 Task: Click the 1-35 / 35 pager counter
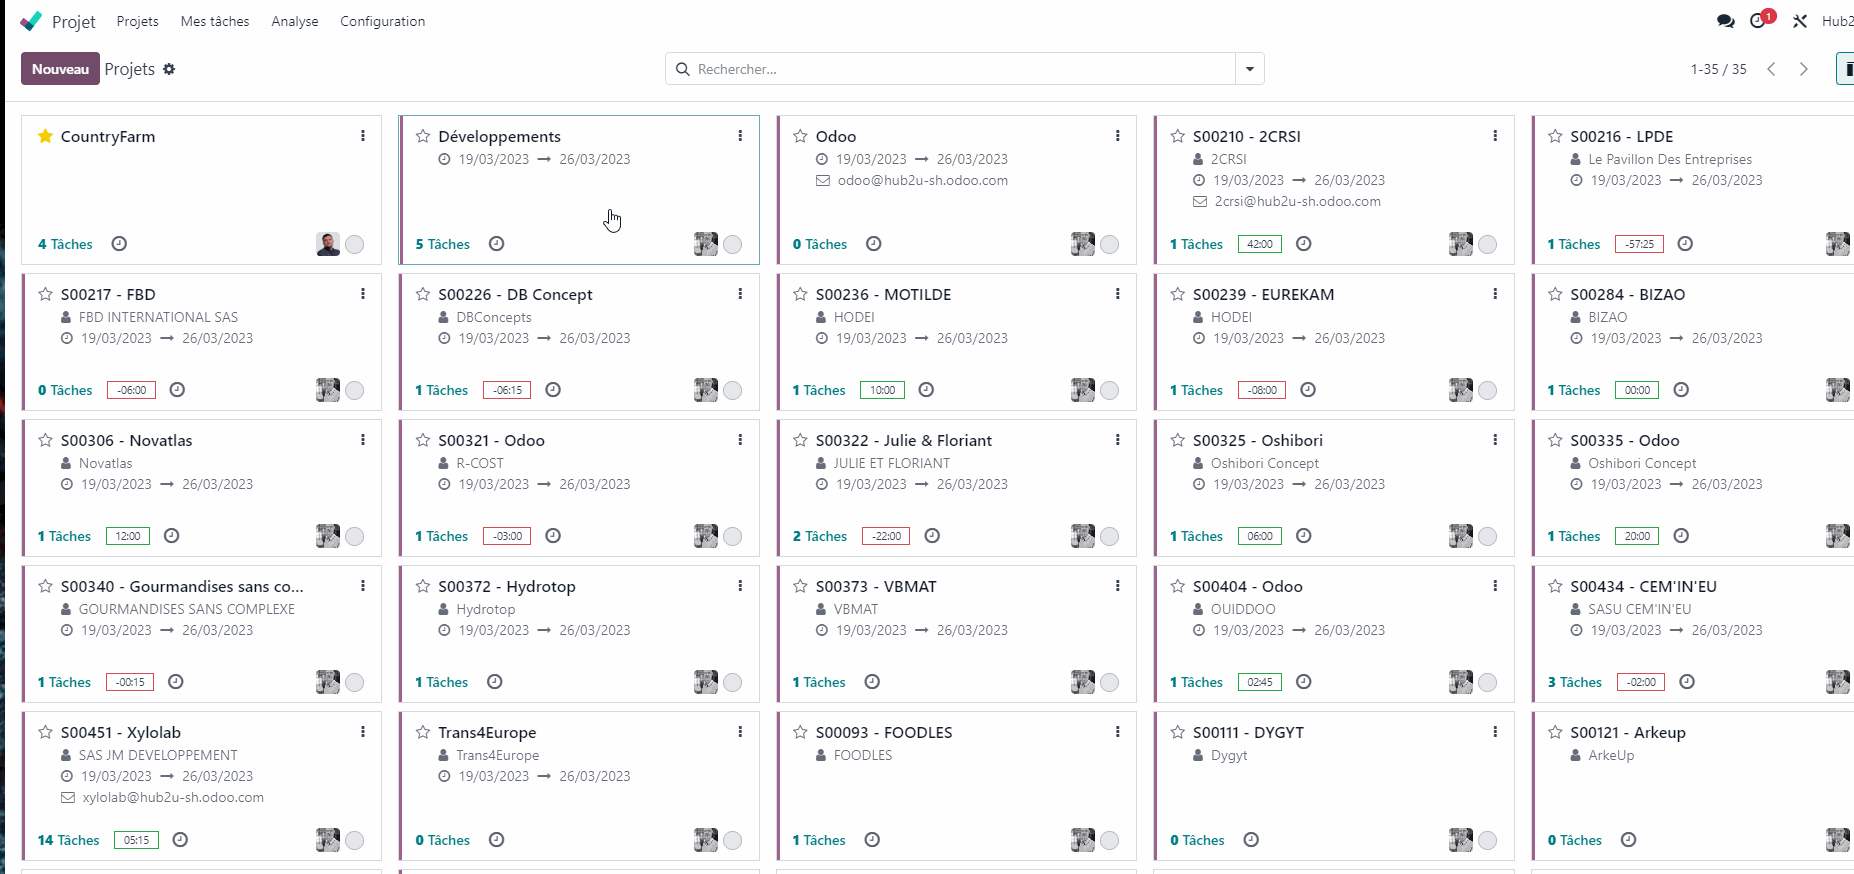[1718, 69]
